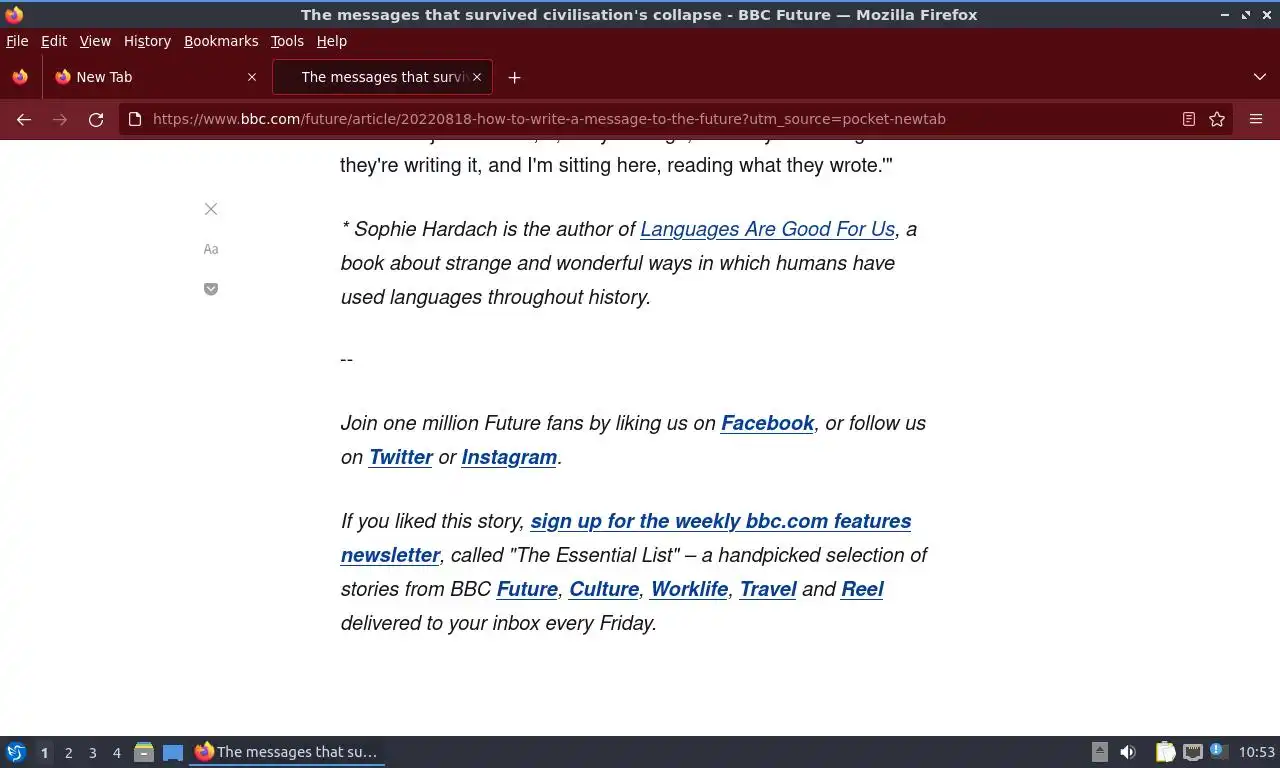Open the History menu
Viewport: 1280px width, 768px height.
pos(147,41)
